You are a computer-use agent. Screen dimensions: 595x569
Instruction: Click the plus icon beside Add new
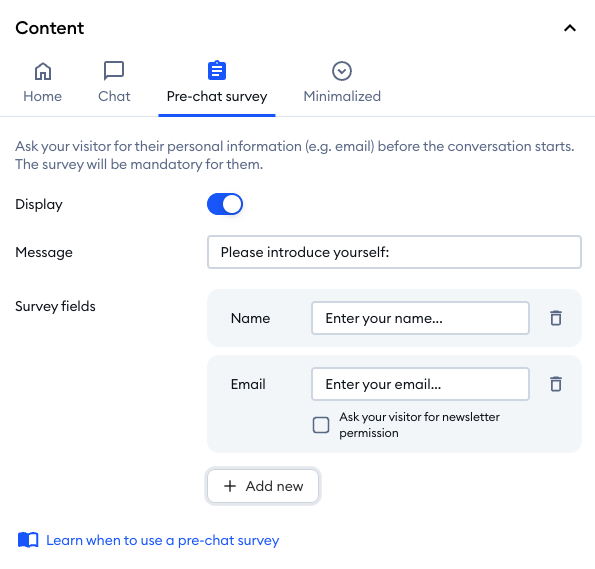tap(230, 486)
